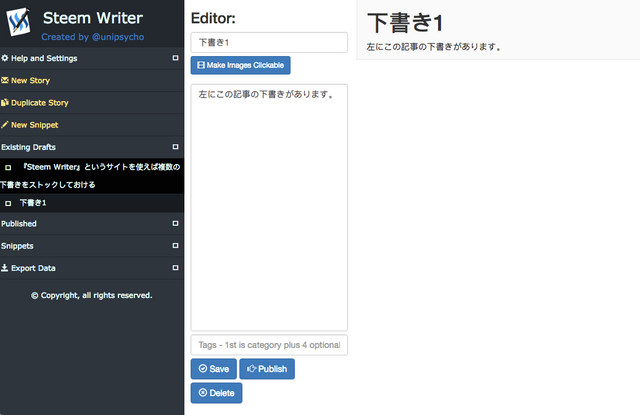Viewport: 640px width, 415px height.
Task: Click the copy icon beside Duplicate Story
Action: pyautogui.click(x=5, y=102)
